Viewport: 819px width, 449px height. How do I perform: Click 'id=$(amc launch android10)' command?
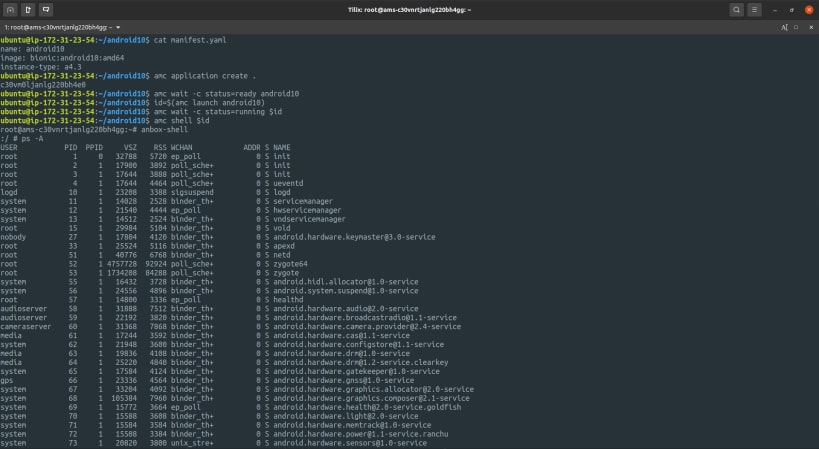(x=209, y=102)
